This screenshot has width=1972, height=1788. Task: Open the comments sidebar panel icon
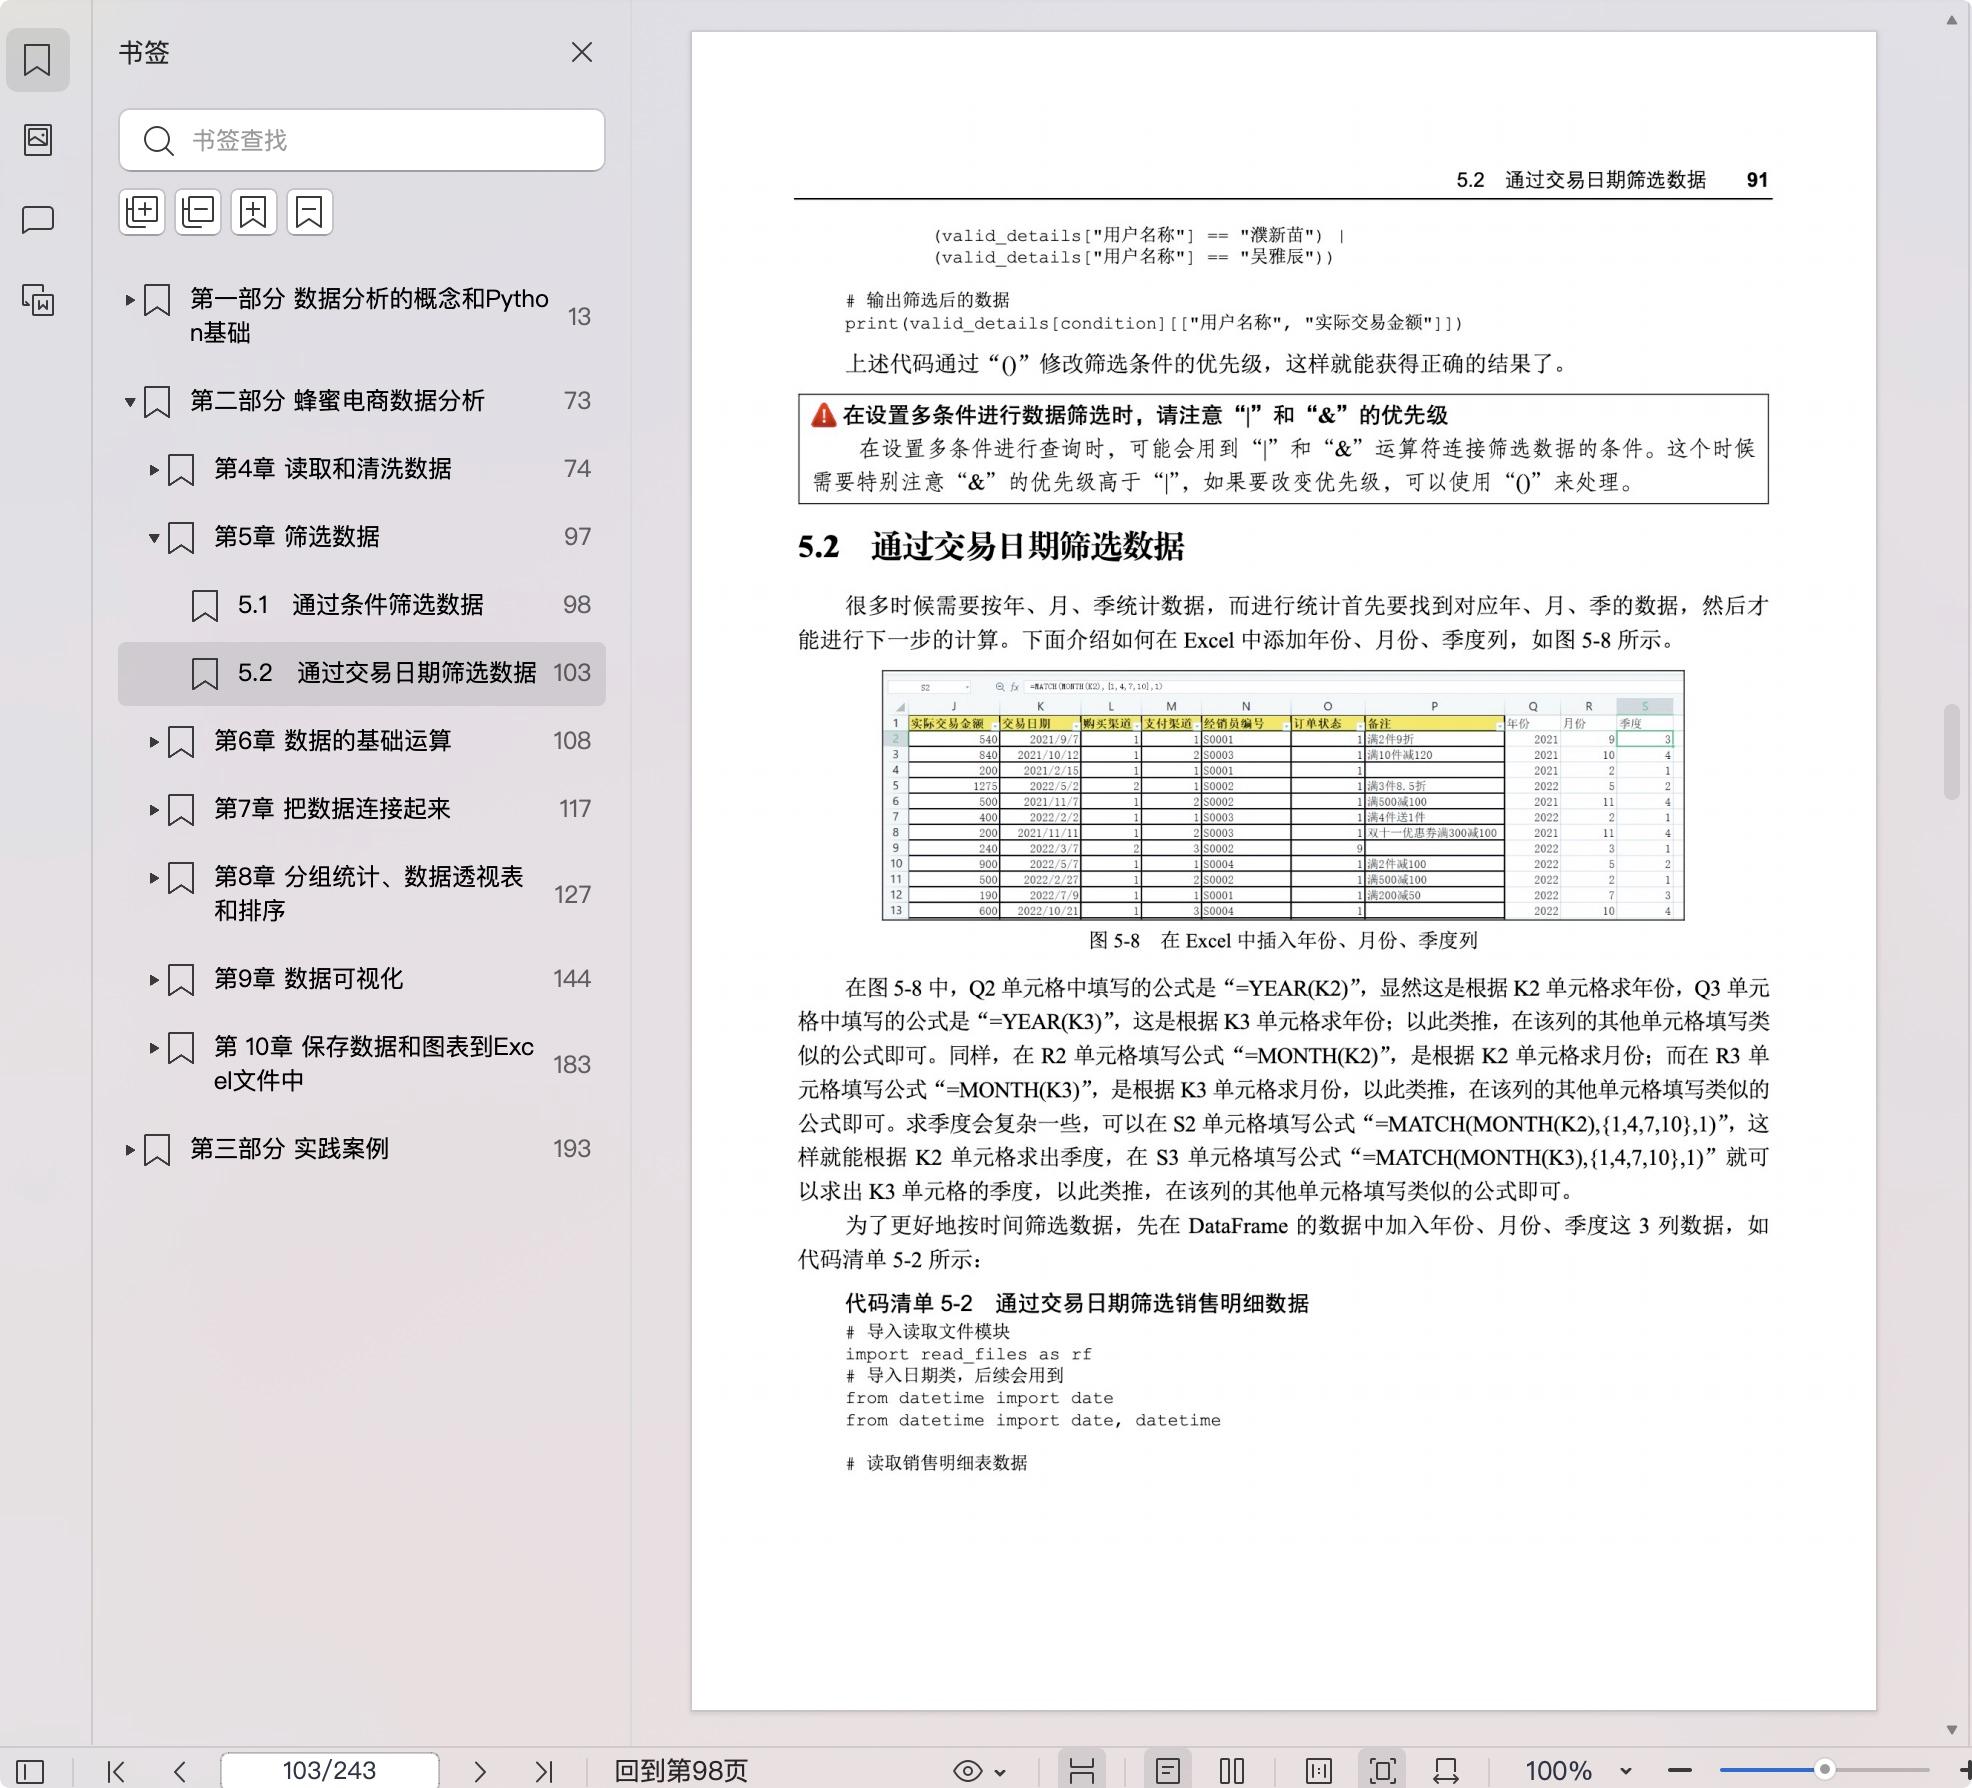click(x=38, y=219)
